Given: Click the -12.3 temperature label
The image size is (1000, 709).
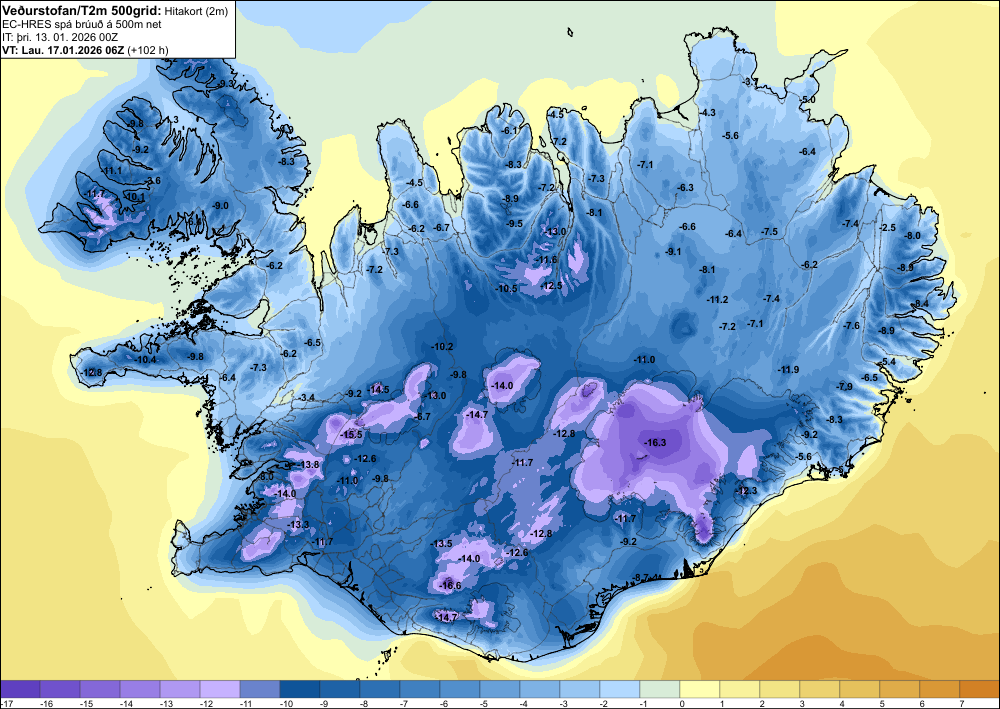Looking at the screenshot, I should 746,491.
